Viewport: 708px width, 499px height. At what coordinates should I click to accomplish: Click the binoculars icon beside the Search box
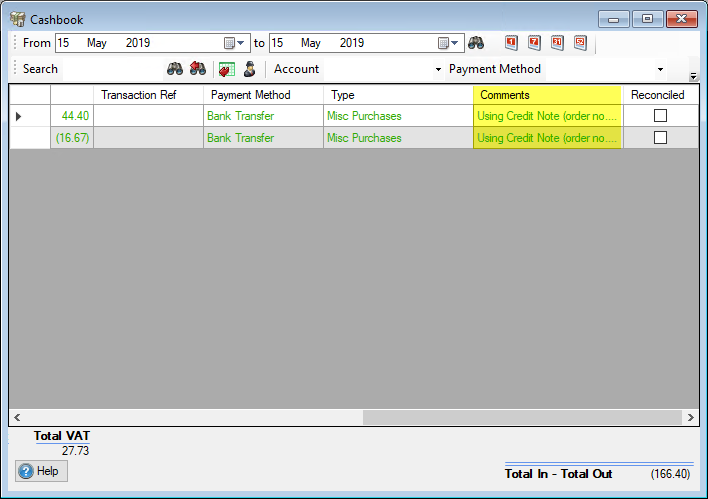175,69
